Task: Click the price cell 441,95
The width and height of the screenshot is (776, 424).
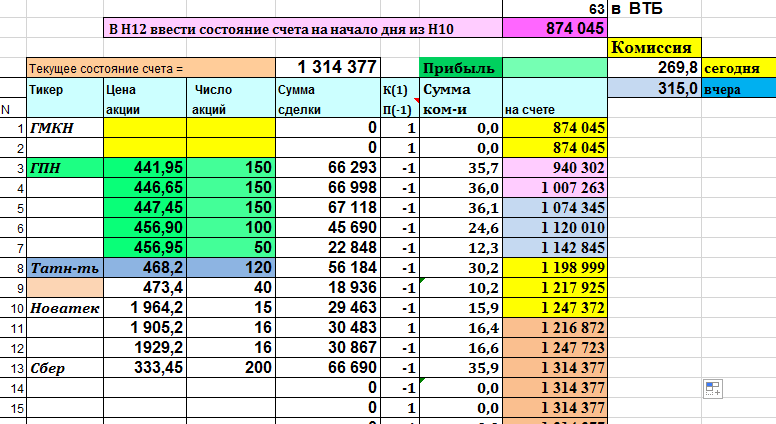Action: pos(145,168)
